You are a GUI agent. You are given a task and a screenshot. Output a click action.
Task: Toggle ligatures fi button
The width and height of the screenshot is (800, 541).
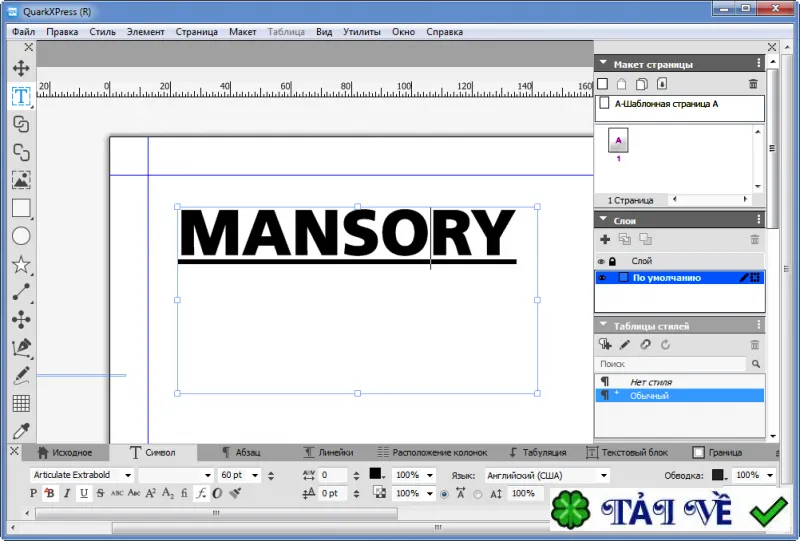(184, 493)
